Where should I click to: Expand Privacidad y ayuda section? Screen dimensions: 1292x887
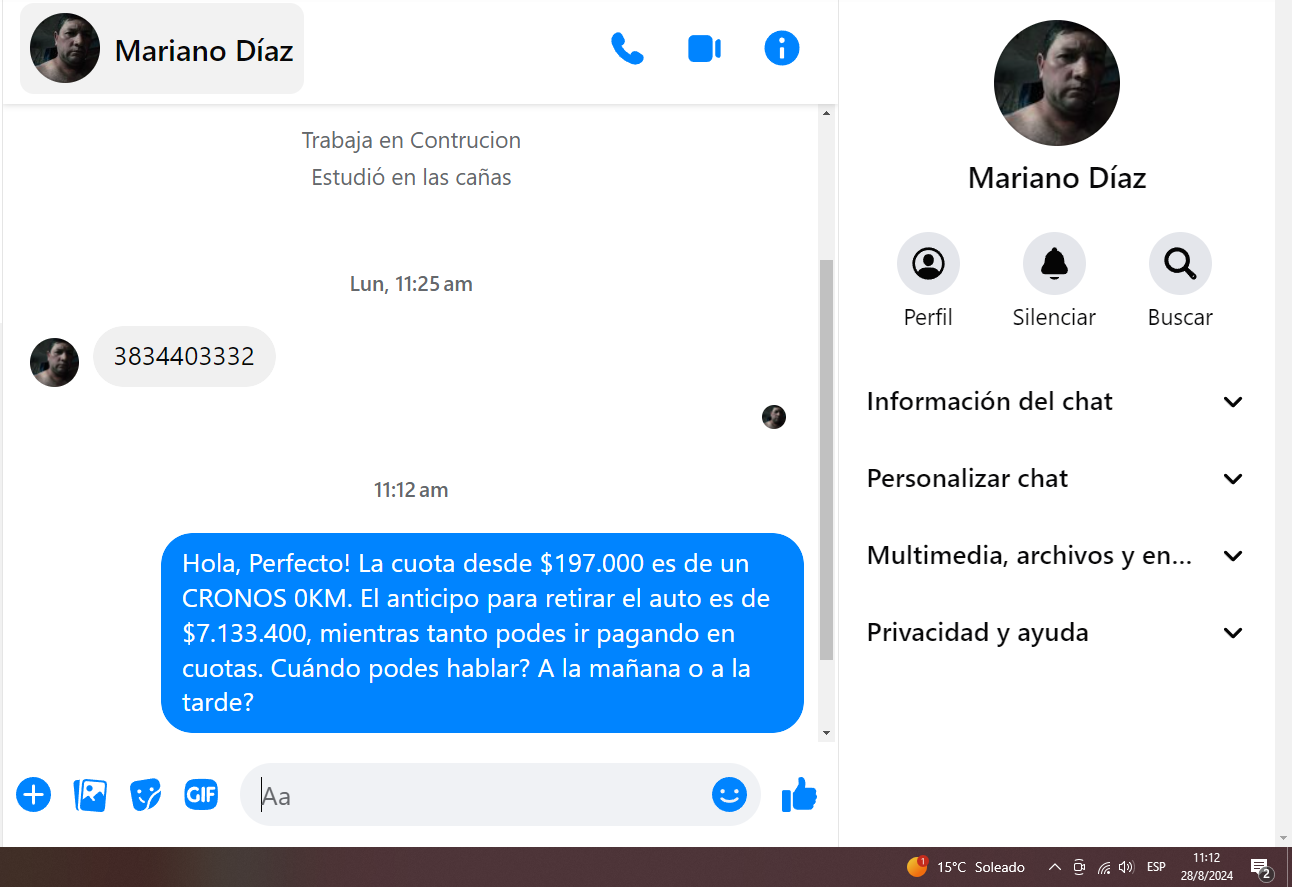[x=1055, y=633]
